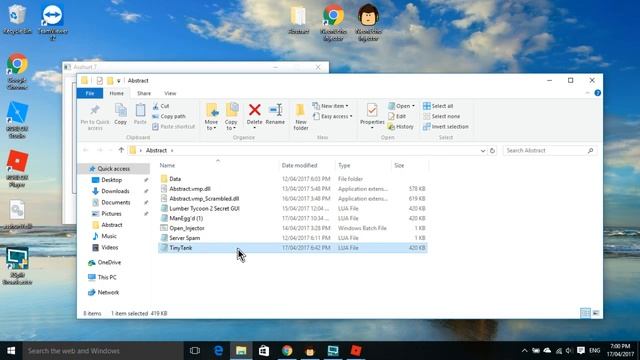The width and height of the screenshot is (640, 360).
Task: Expand the Abstract breadcrumb arrow
Action: pos(172,151)
